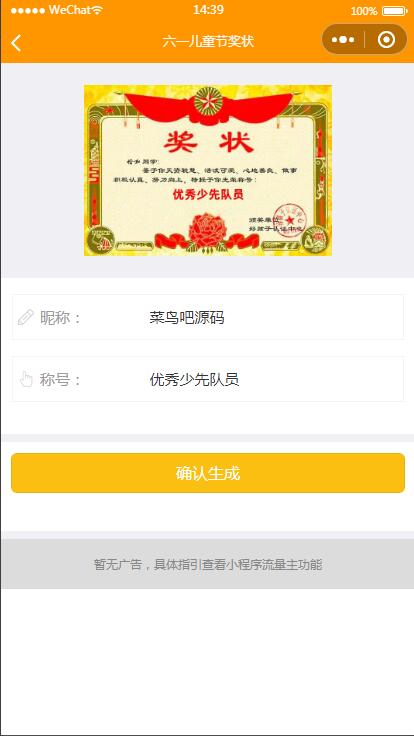Tap the 暂无广告 ad banner text
The height and width of the screenshot is (736, 414).
(x=208, y=564)
